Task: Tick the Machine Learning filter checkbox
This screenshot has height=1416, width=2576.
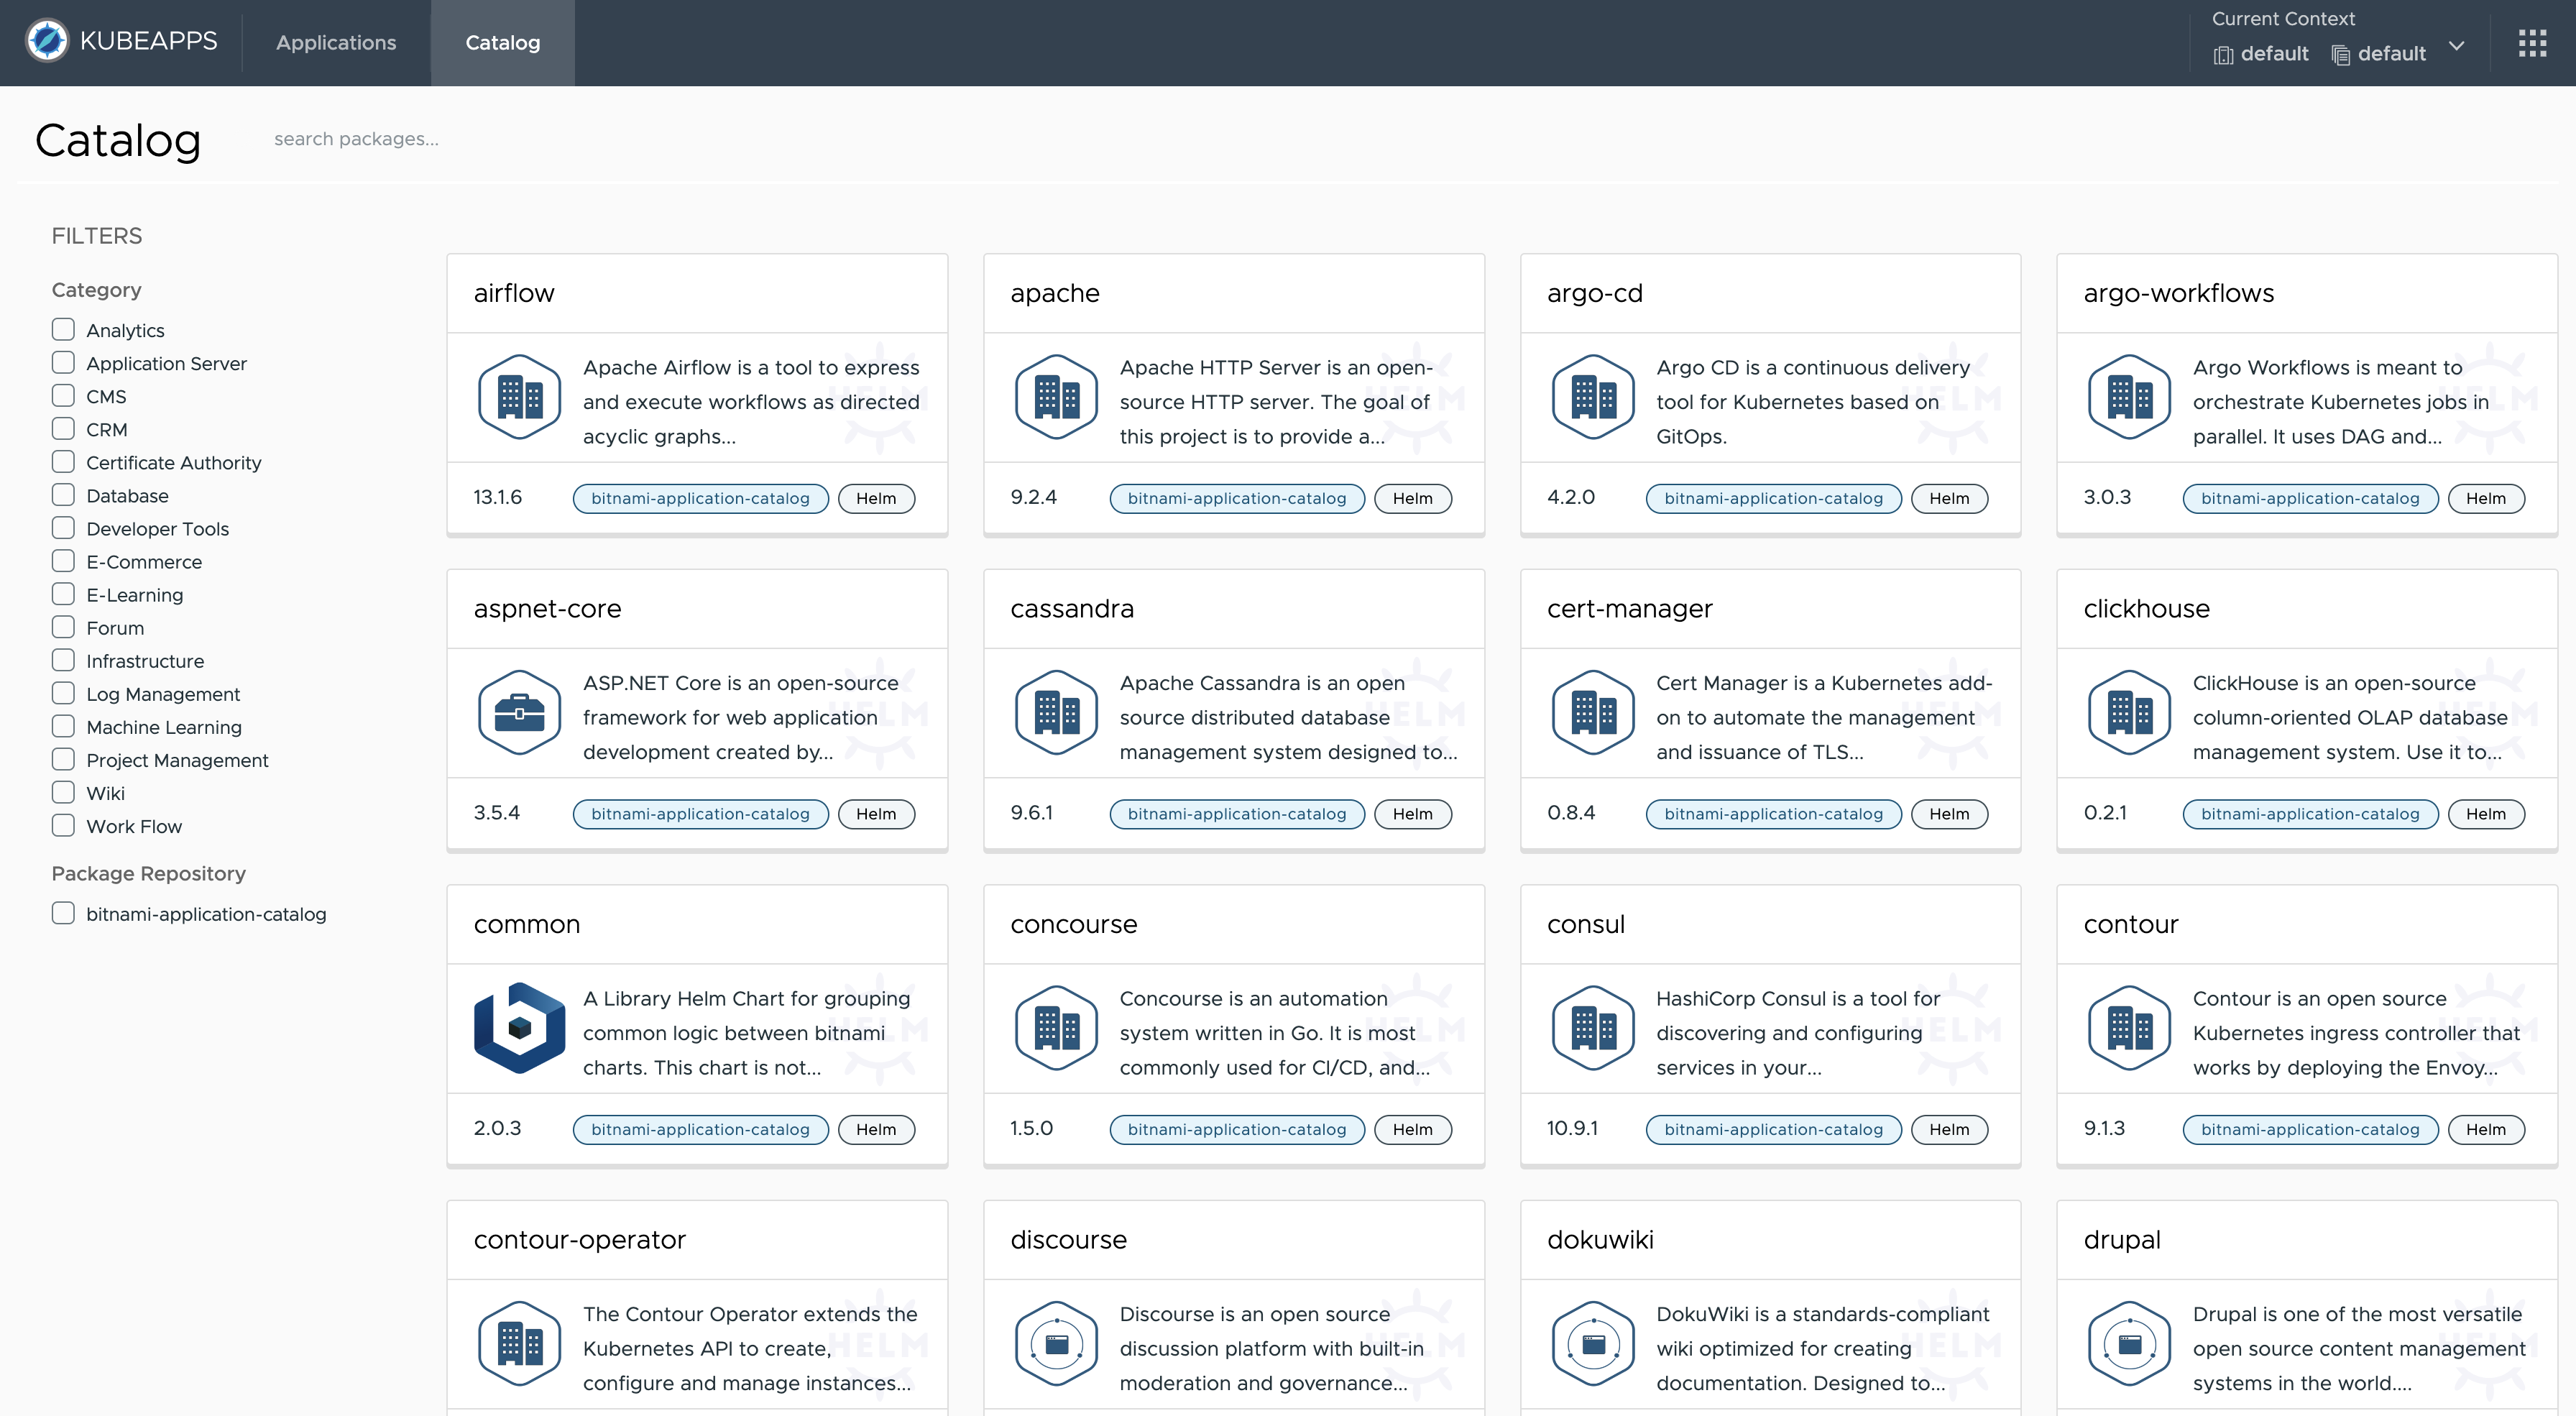Action: click(63, 726)
